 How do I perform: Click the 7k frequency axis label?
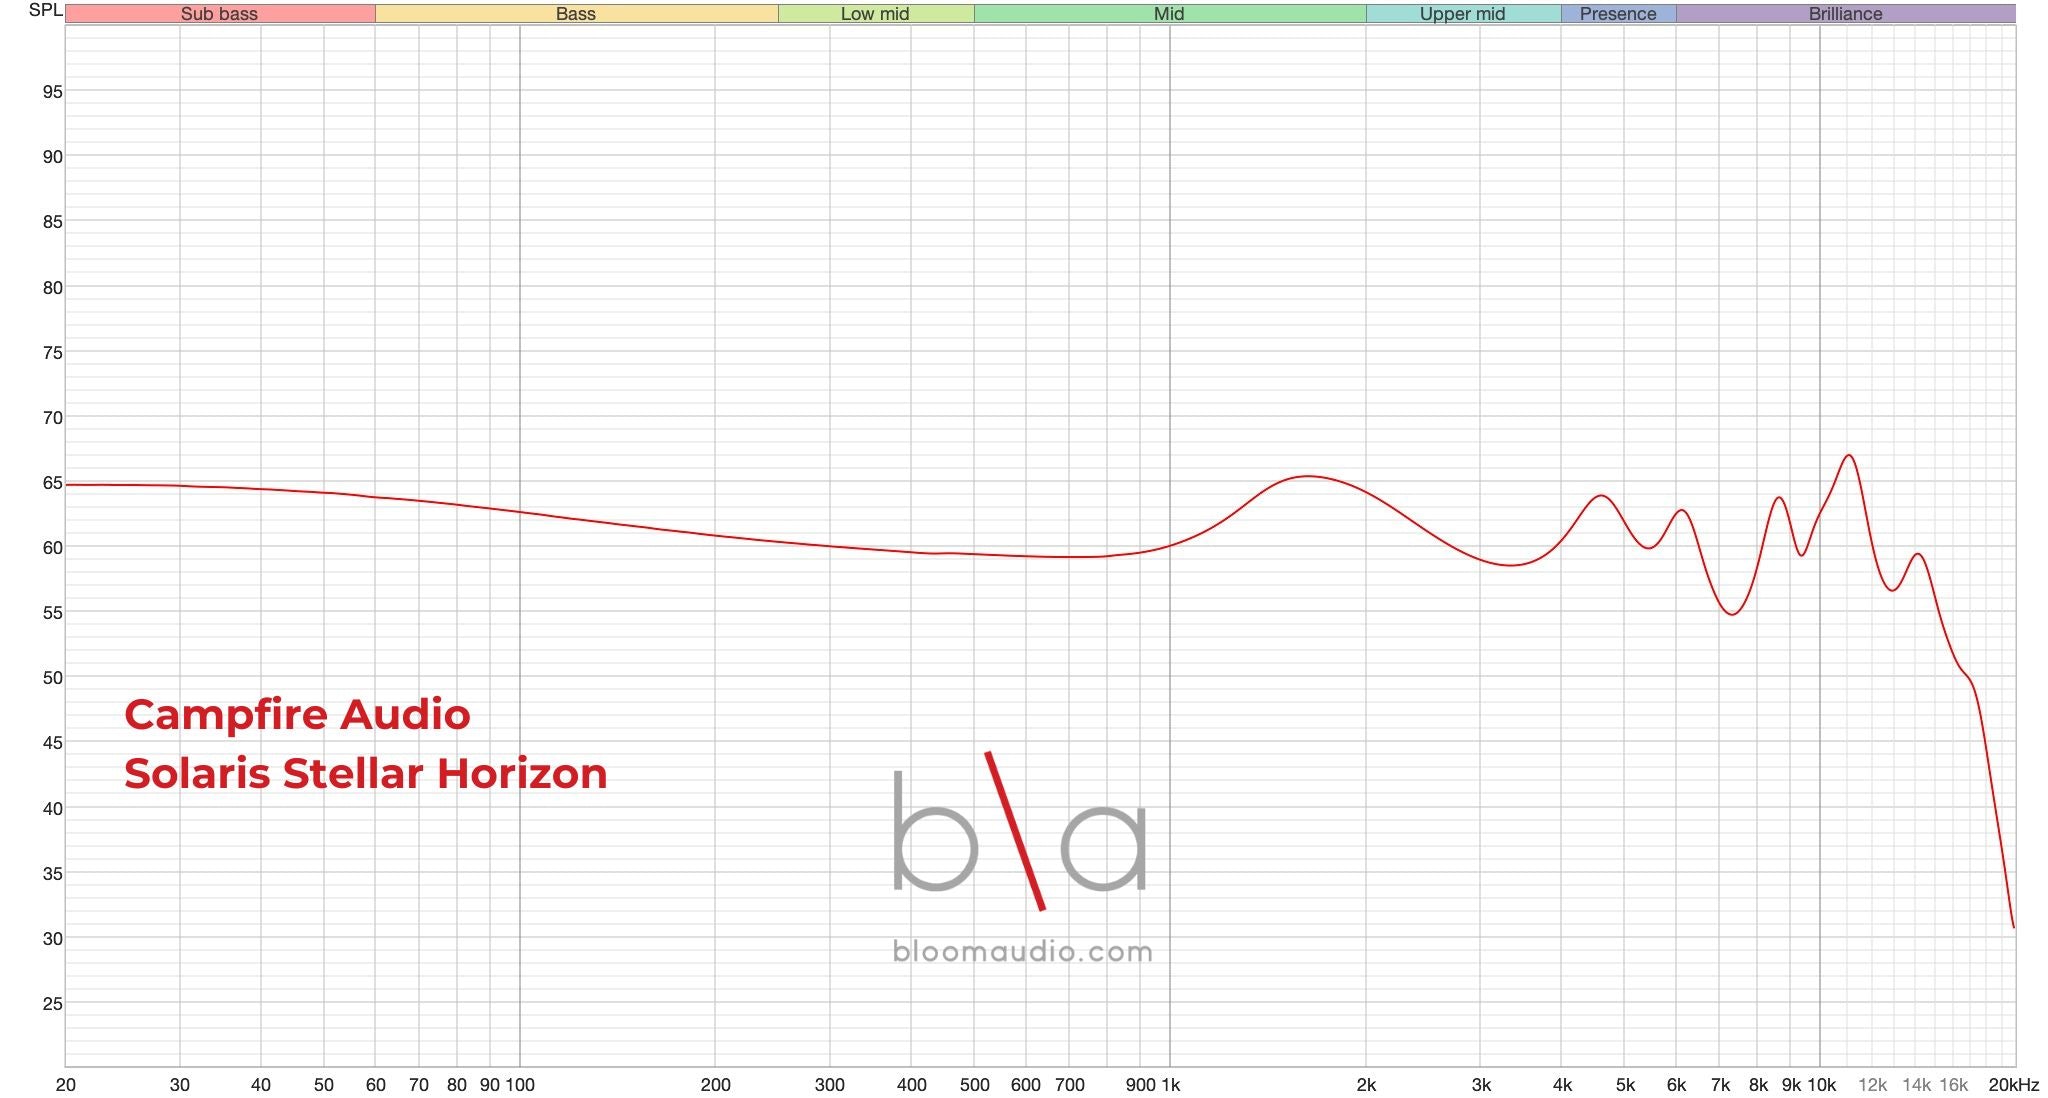pyautogui.click(x=1721, y=1085)
